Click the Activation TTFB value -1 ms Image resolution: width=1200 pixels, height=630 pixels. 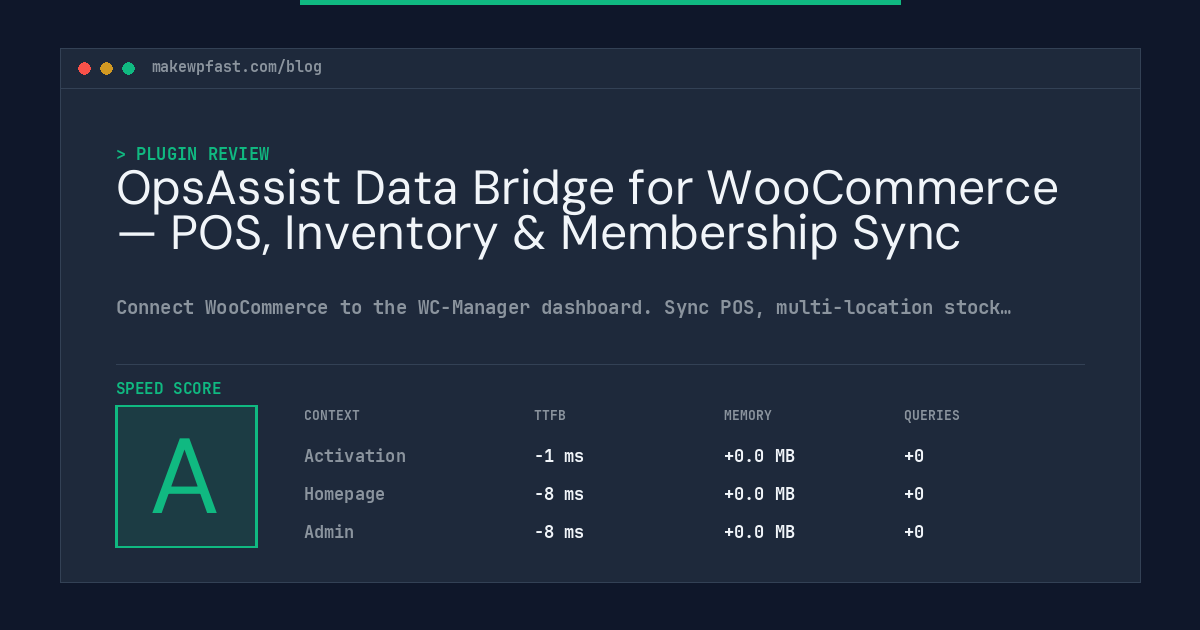click(559, 456)
